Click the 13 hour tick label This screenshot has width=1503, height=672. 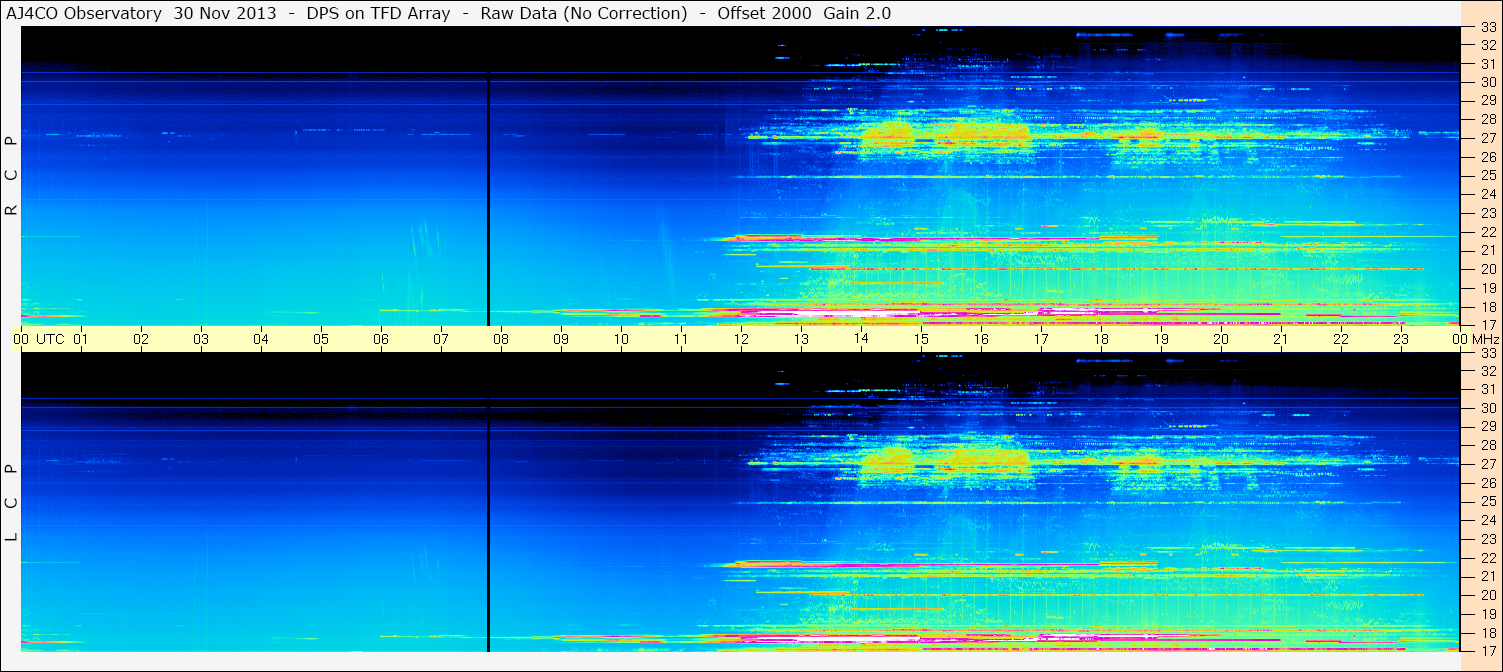(801, 339)
